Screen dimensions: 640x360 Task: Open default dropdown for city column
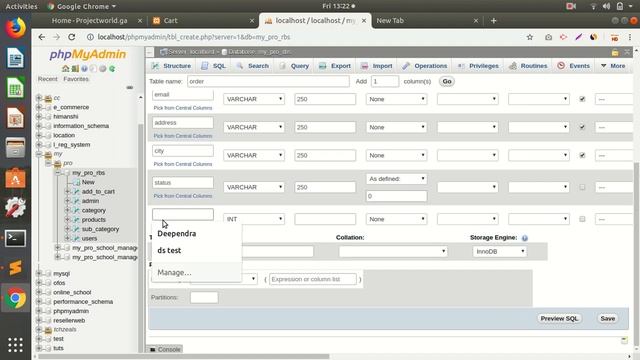396,156
